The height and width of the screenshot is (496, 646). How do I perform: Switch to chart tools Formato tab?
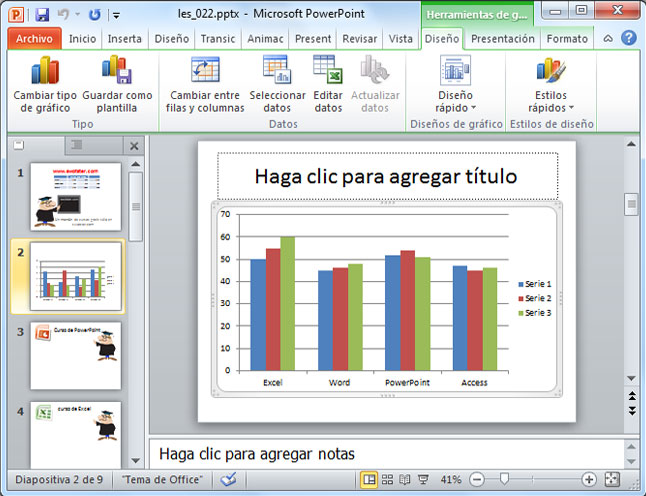pos(567,39)
